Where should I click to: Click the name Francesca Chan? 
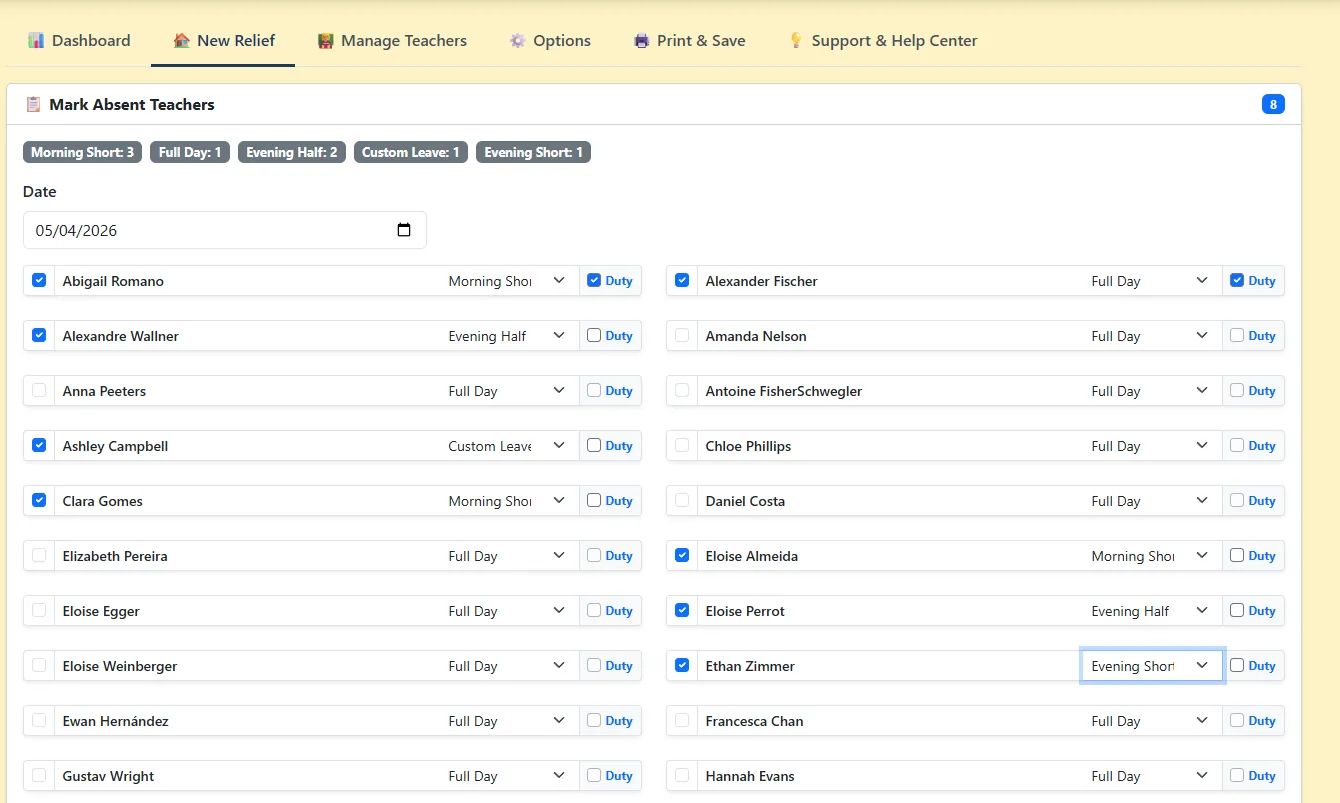754,721
